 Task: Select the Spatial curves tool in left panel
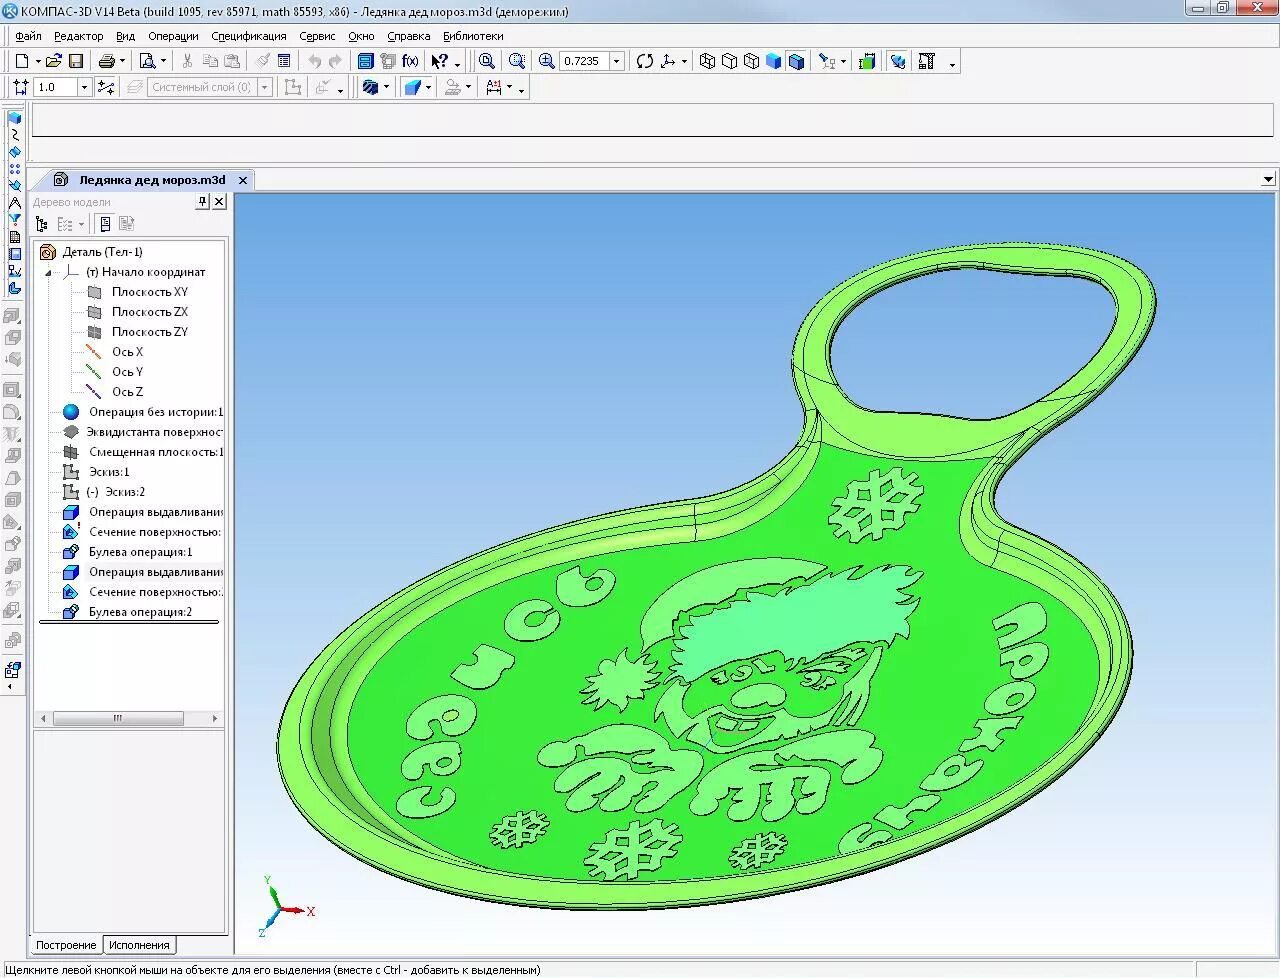[x=14, y=135]
